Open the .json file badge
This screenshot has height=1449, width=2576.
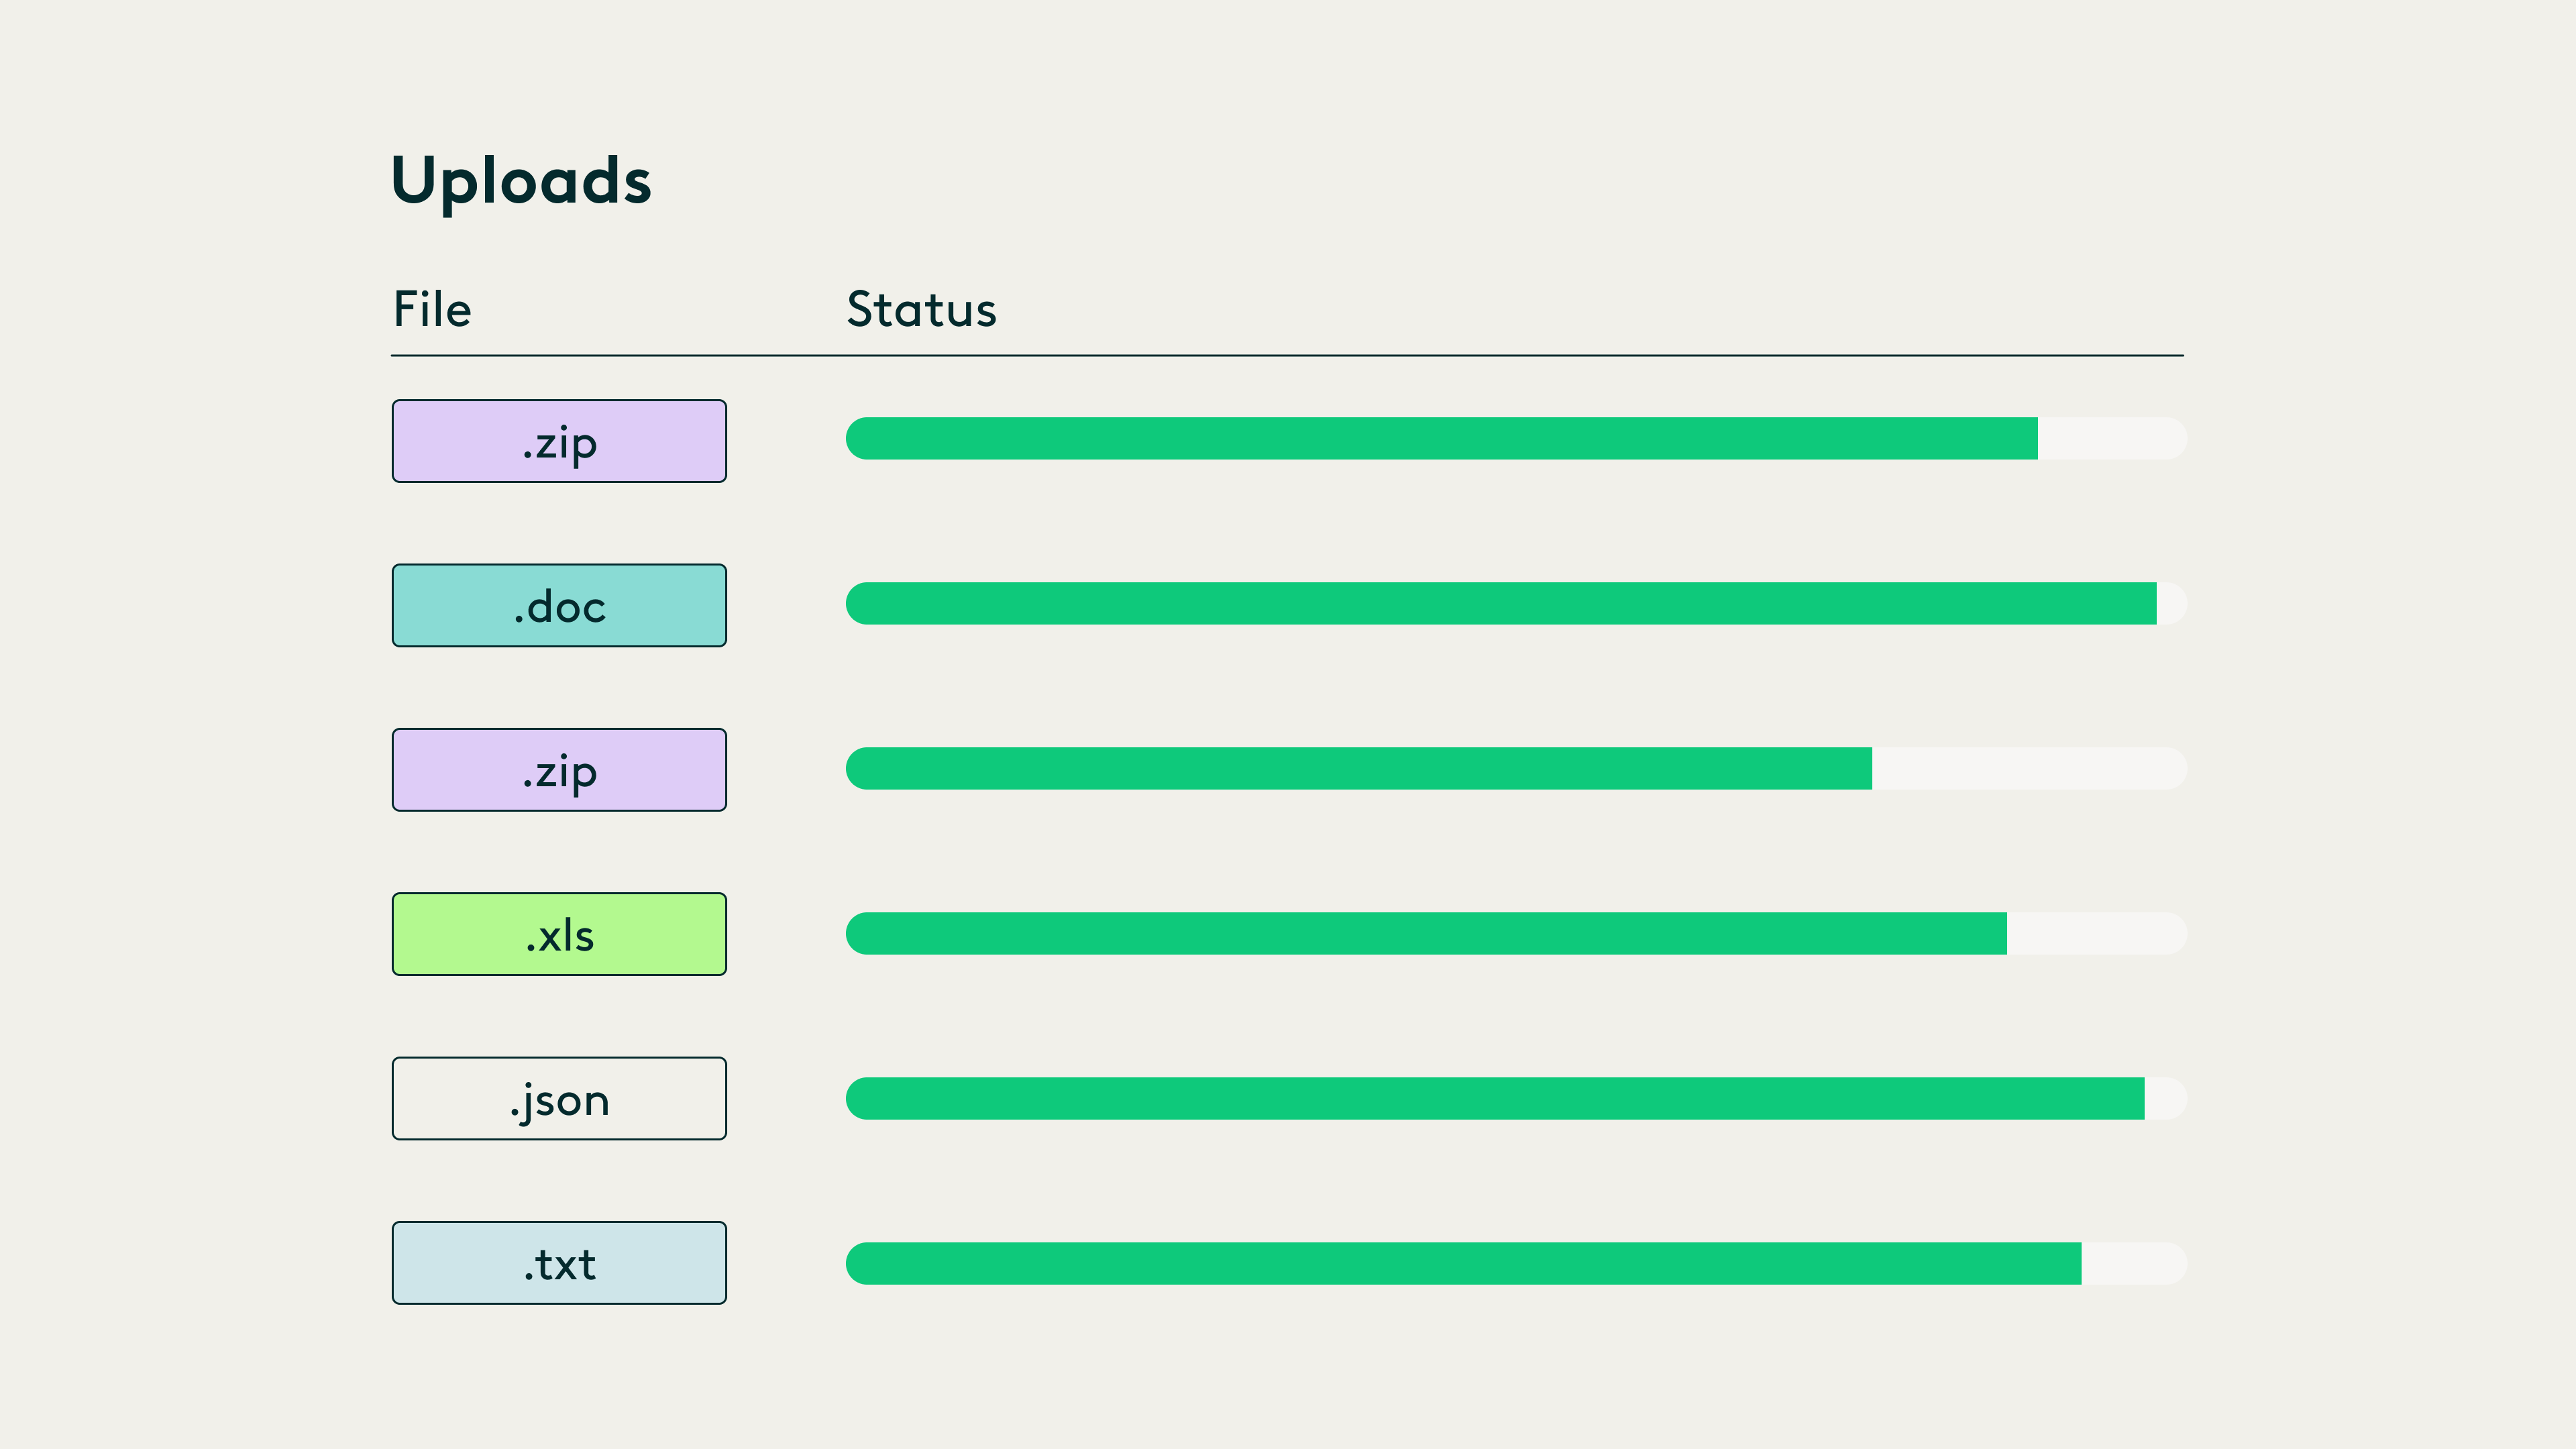coord(559,1098)
